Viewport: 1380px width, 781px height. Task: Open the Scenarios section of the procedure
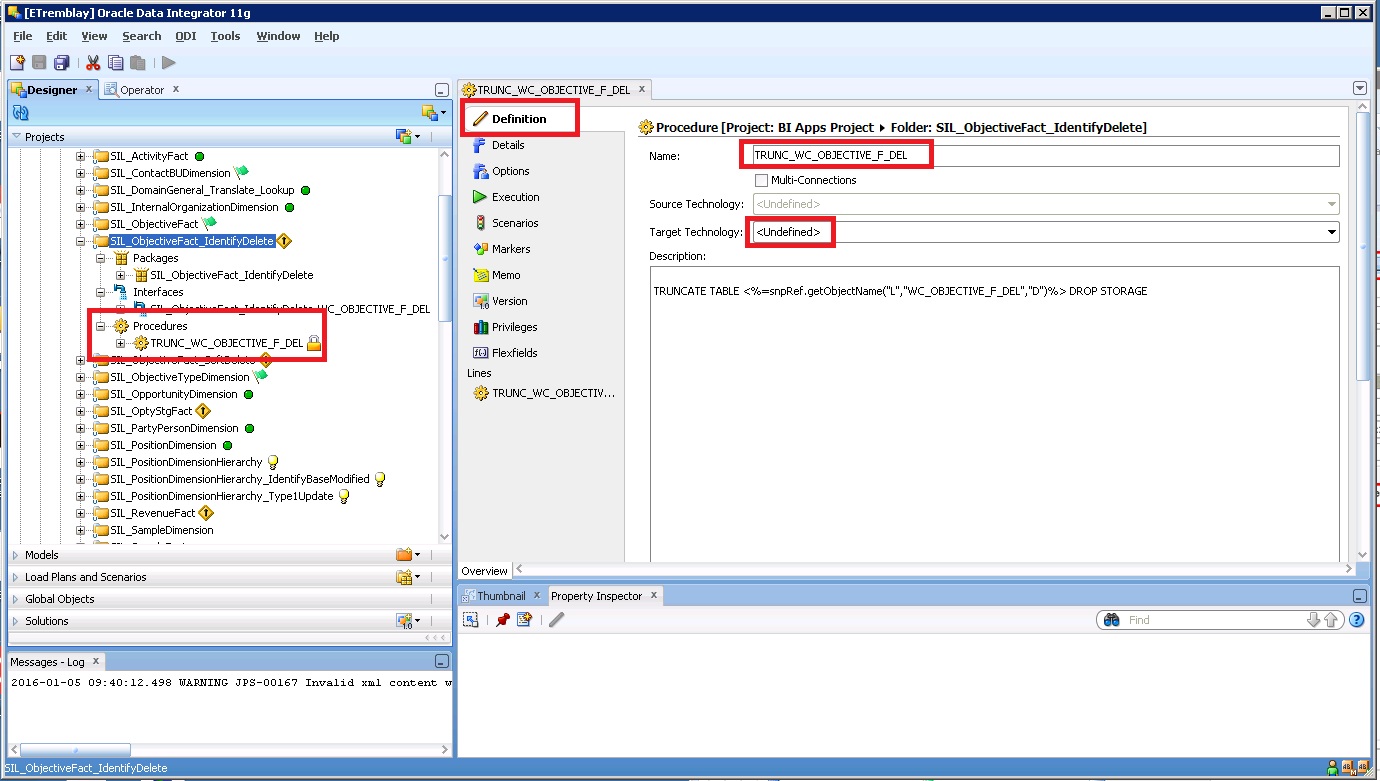pyautogui.click(x=516, y=223)
